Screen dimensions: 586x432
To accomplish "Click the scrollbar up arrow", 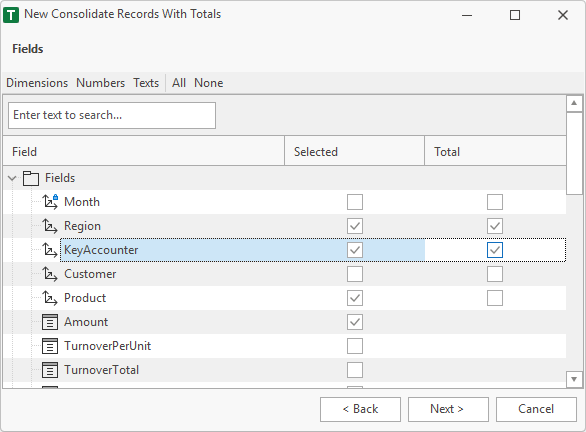I will (574, 103).
